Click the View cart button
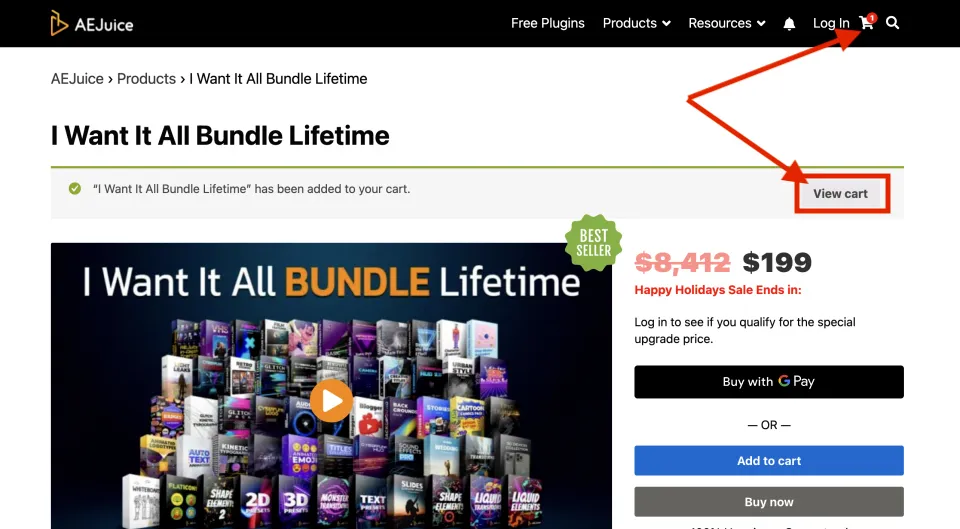The height and width of the screenshot is (529, 960). (x=840, y=193)
